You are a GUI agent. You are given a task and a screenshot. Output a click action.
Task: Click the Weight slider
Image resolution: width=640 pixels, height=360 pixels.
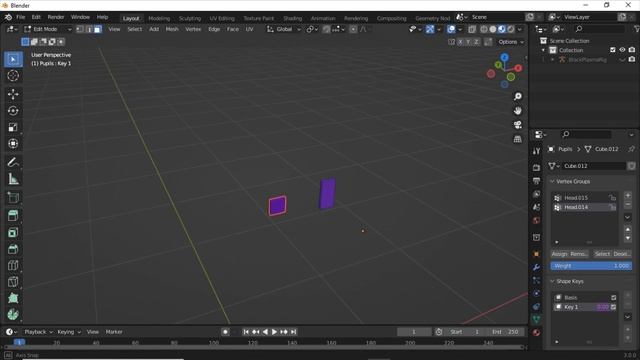tap(591, 266)
